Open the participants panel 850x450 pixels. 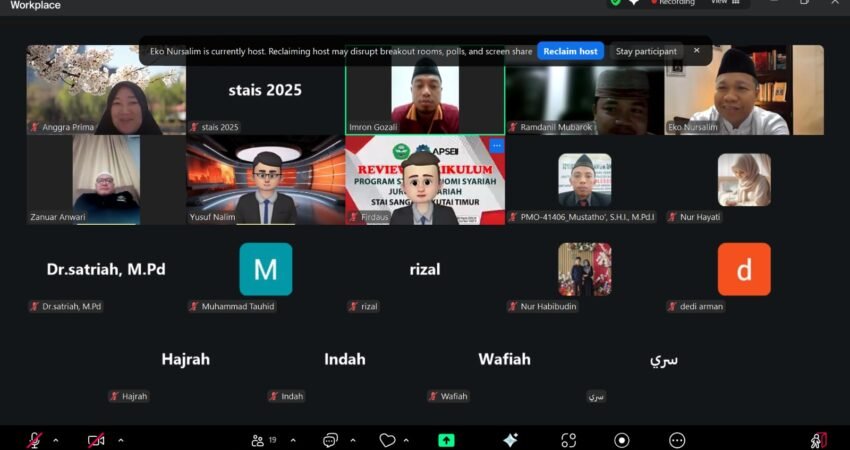(x=259, y=440)
